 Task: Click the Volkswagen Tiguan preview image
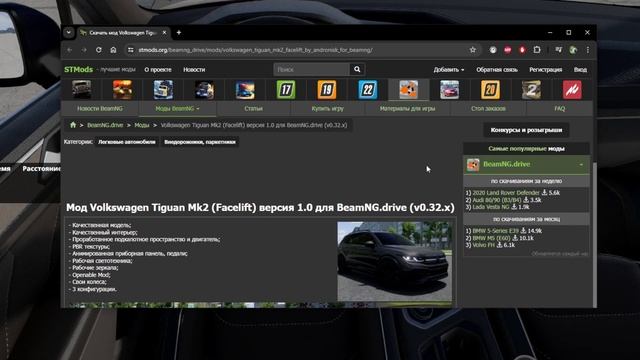394,261
